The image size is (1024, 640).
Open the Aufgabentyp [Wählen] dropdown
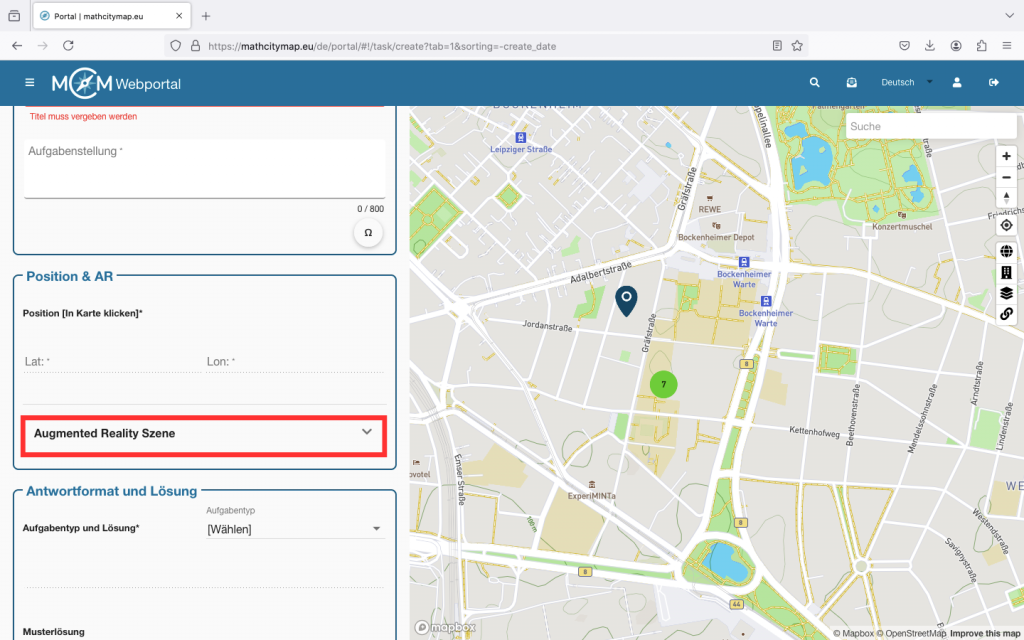coord(294,529)
